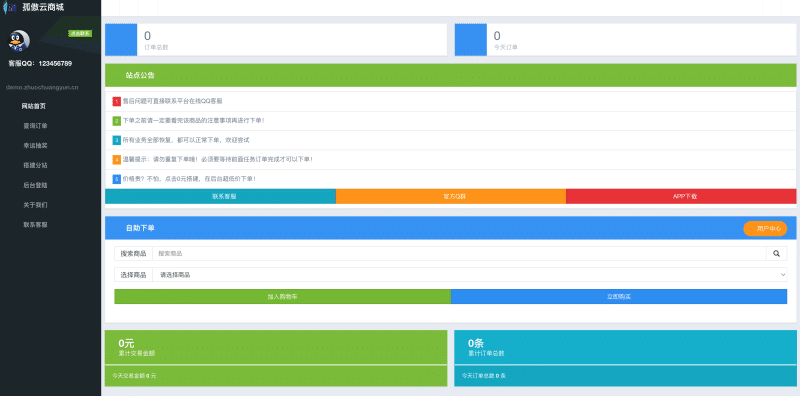800x396 pixels.
Task: Click the blue 立即购买 button
Action: (619, 296)
